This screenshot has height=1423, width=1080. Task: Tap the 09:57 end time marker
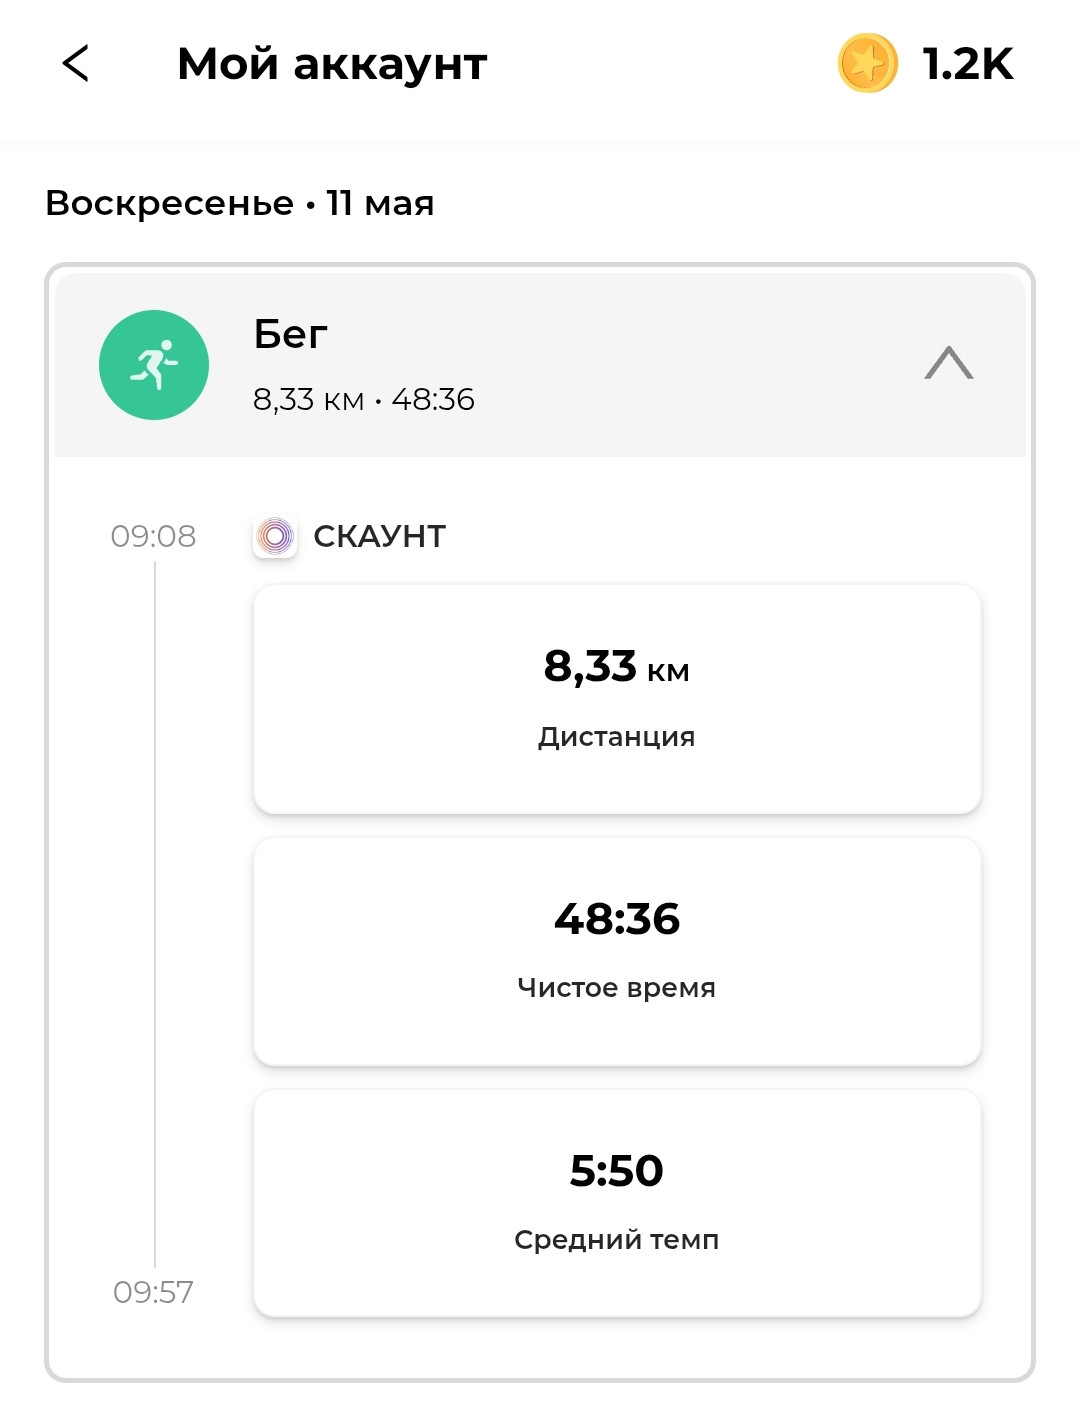tap(153, 1292)
